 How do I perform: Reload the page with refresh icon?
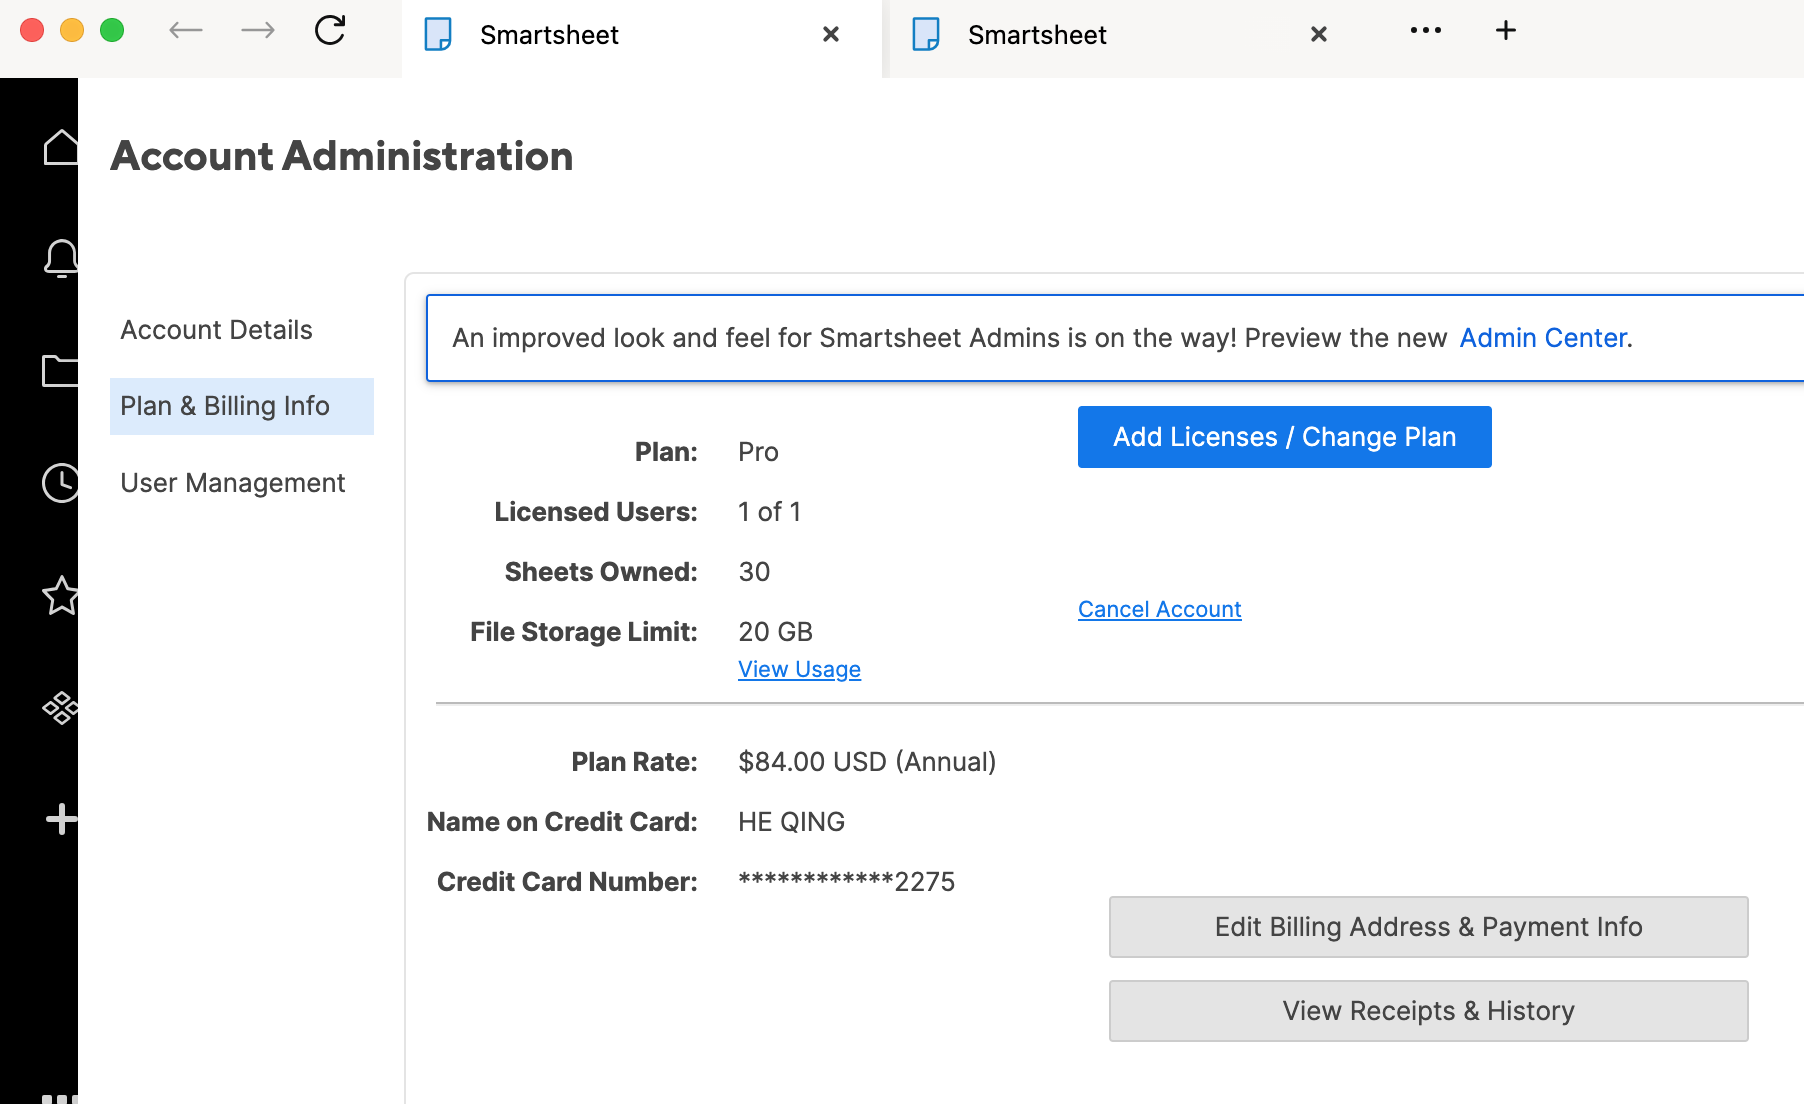click(330, 30)
